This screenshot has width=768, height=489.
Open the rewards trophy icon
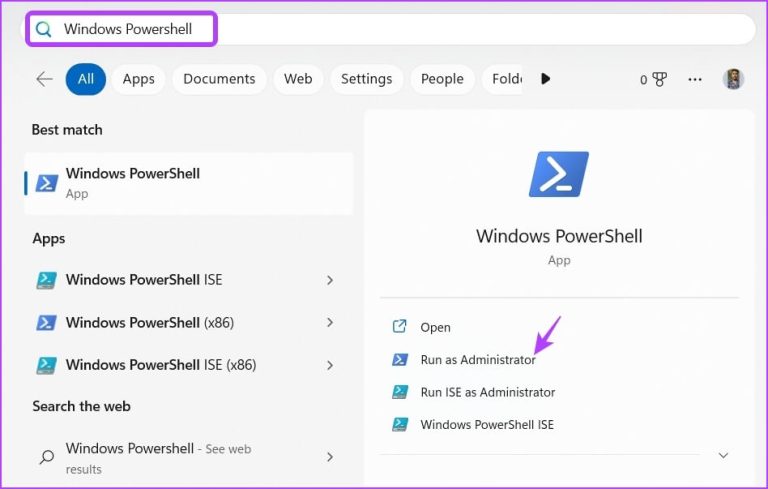[x=660, y=79]
